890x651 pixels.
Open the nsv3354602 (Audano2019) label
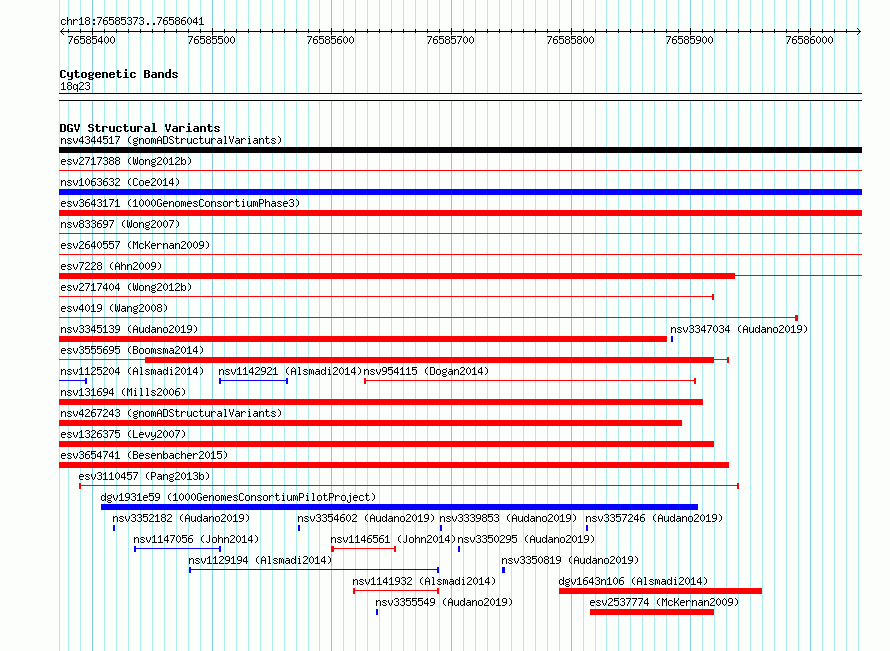pyautogui.click(x=366, y=518)
